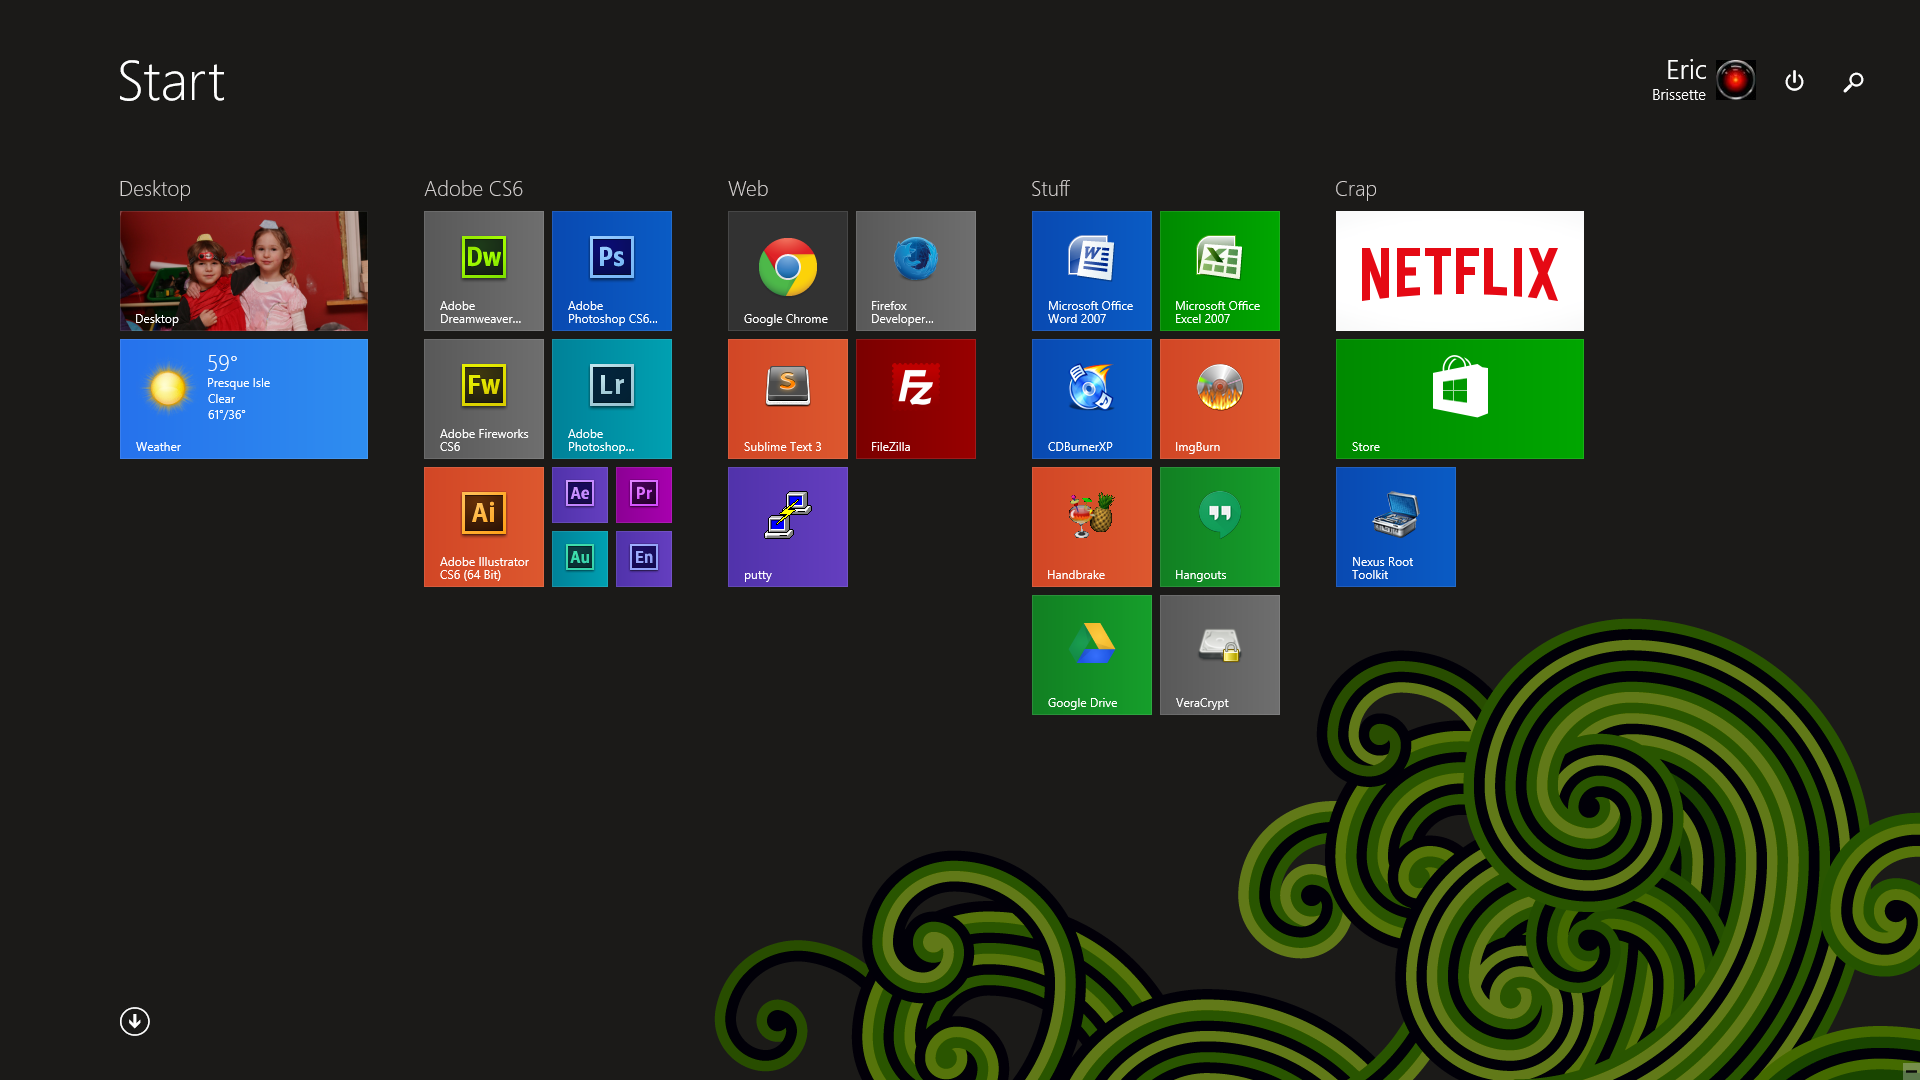Viewport: 1920px width, 1080px height.
Task: Open Adobe Fireworks CS6 tile
Action: coord(484,399)
